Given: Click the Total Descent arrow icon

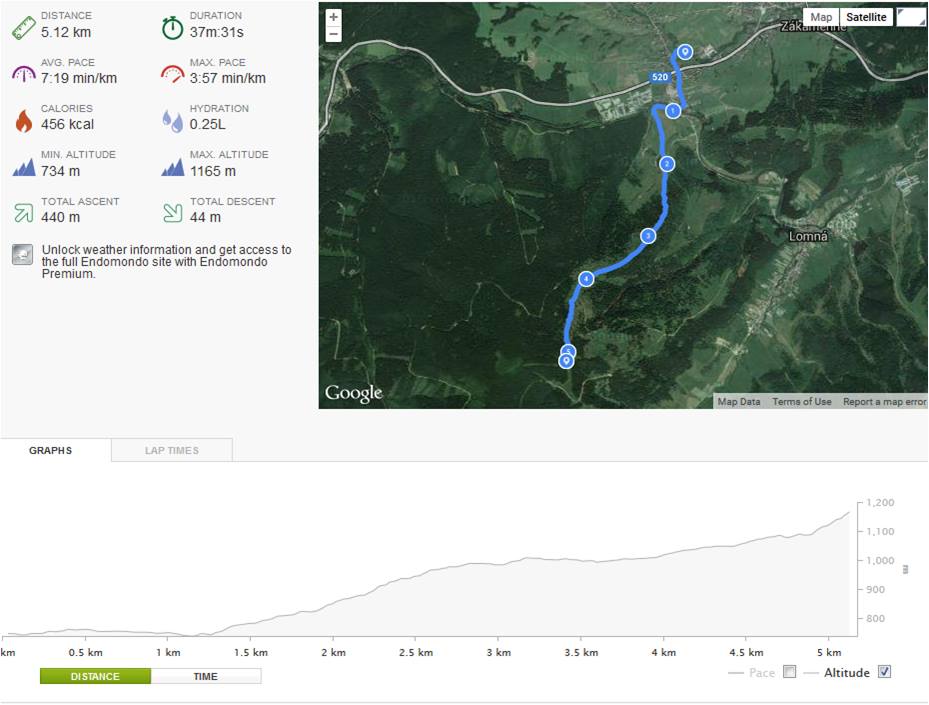Looking at the screenshot, I should (x=172, y=212).
